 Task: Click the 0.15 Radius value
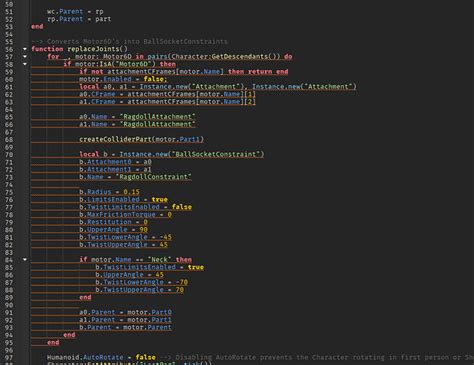131,192
